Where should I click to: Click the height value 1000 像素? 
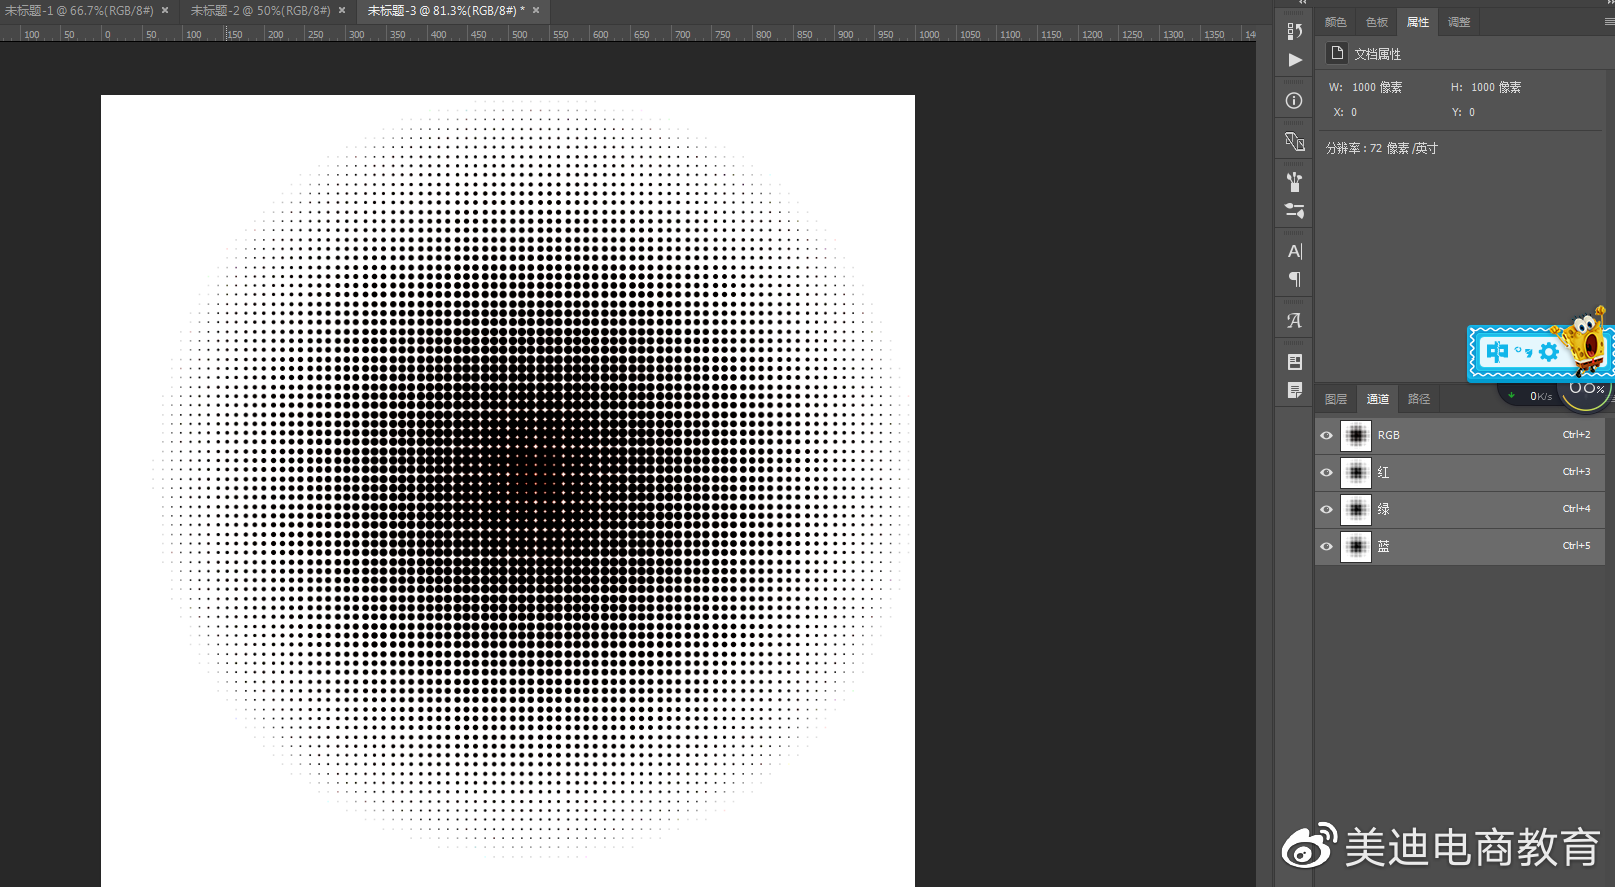click(x=1496, y=87)
